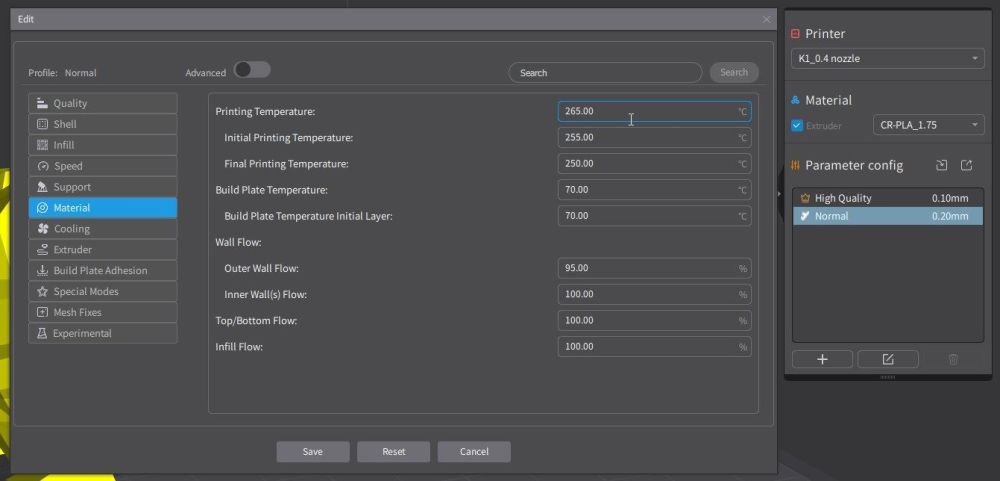Open the Build Plate Adhesion tab
The height and width of the screenshot is (481, 1000).
[103, 270]
